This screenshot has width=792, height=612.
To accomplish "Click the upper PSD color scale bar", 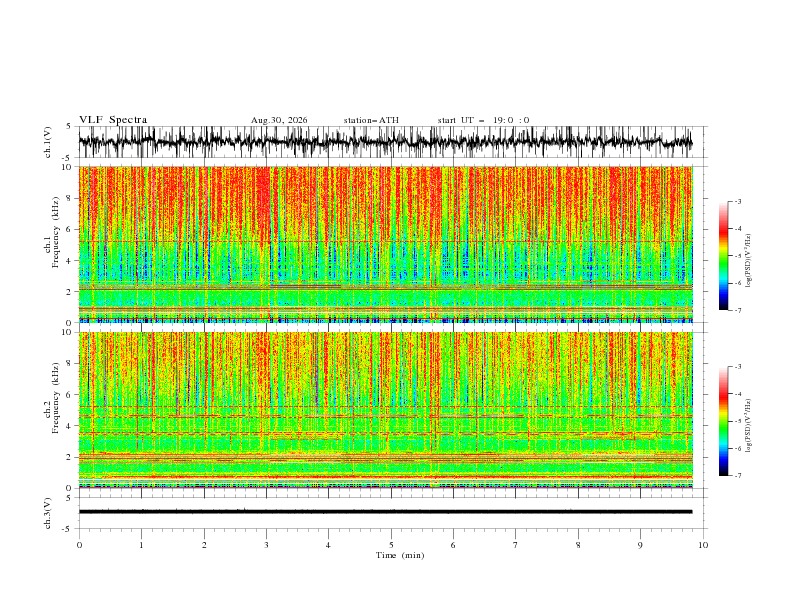I will [x=723, y=256].
